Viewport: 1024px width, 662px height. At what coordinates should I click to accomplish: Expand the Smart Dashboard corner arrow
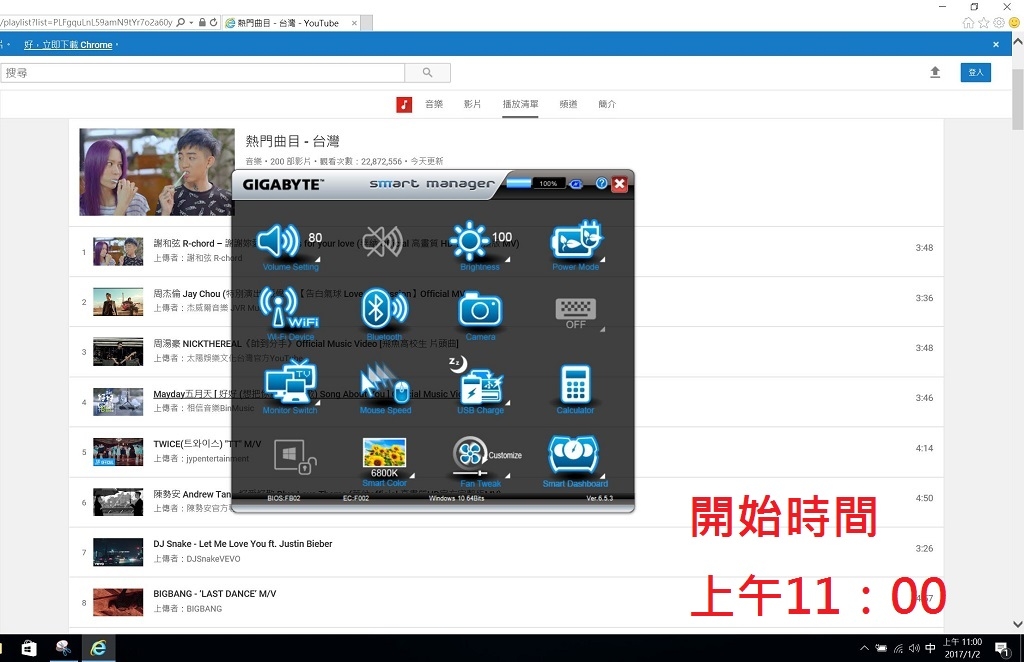[x=603, y=475]
